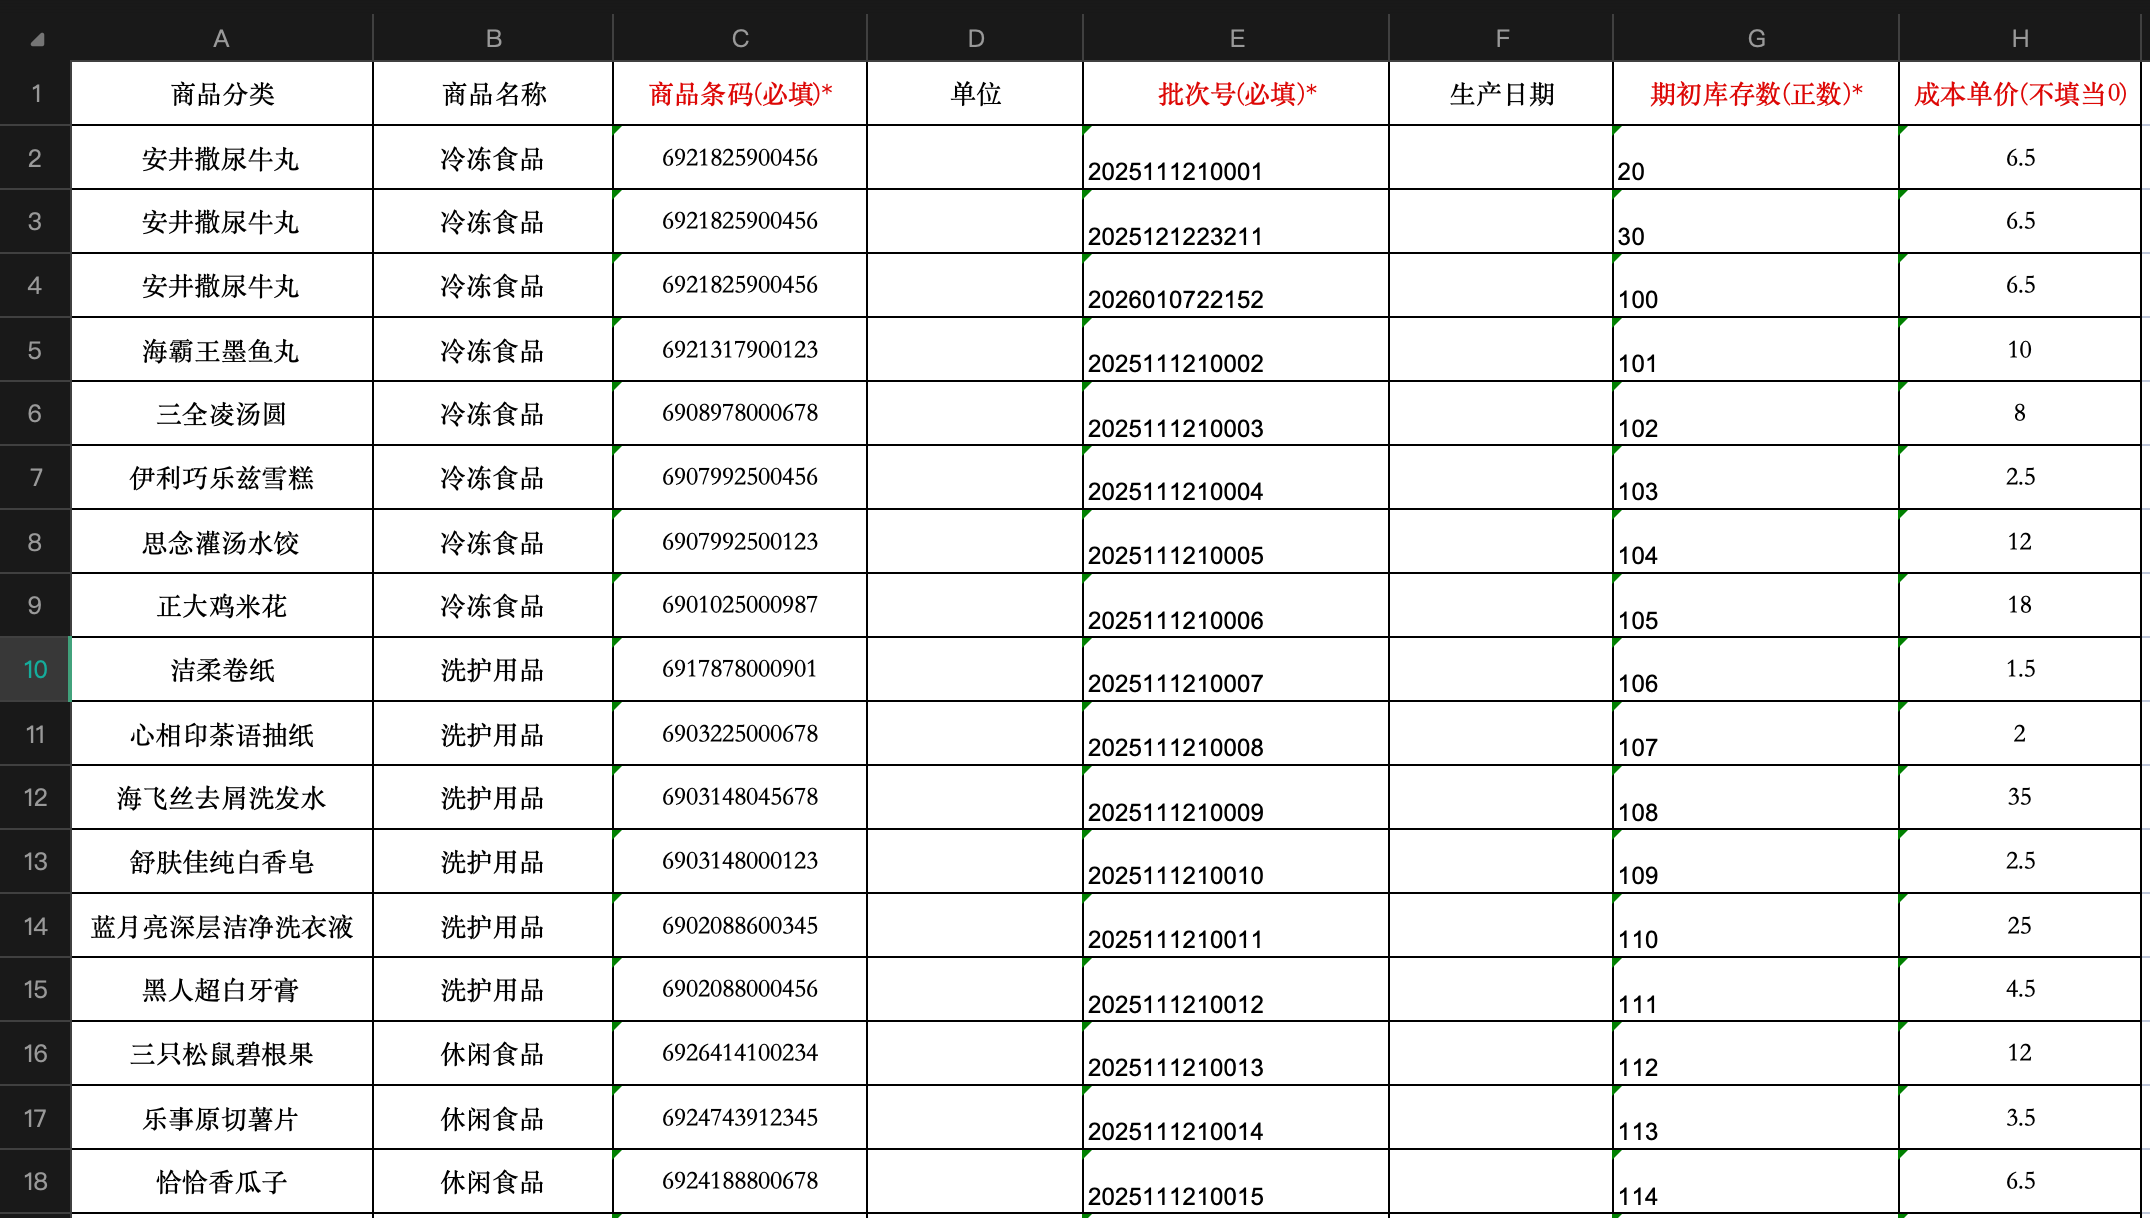Select the 生产日期 header cell
Screen dimensions: 2150x1218
pos(1500,94)
